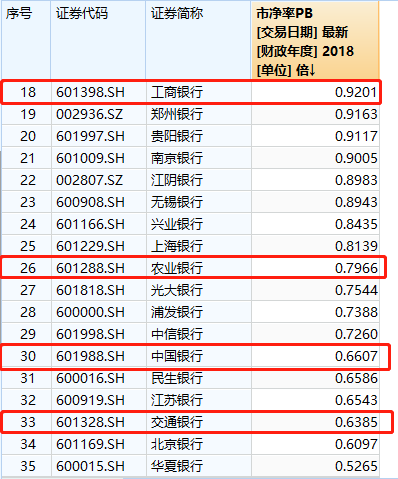Select the 浦发银行 name cell
This screenshot has height=479, width=398.
(177, 312)
